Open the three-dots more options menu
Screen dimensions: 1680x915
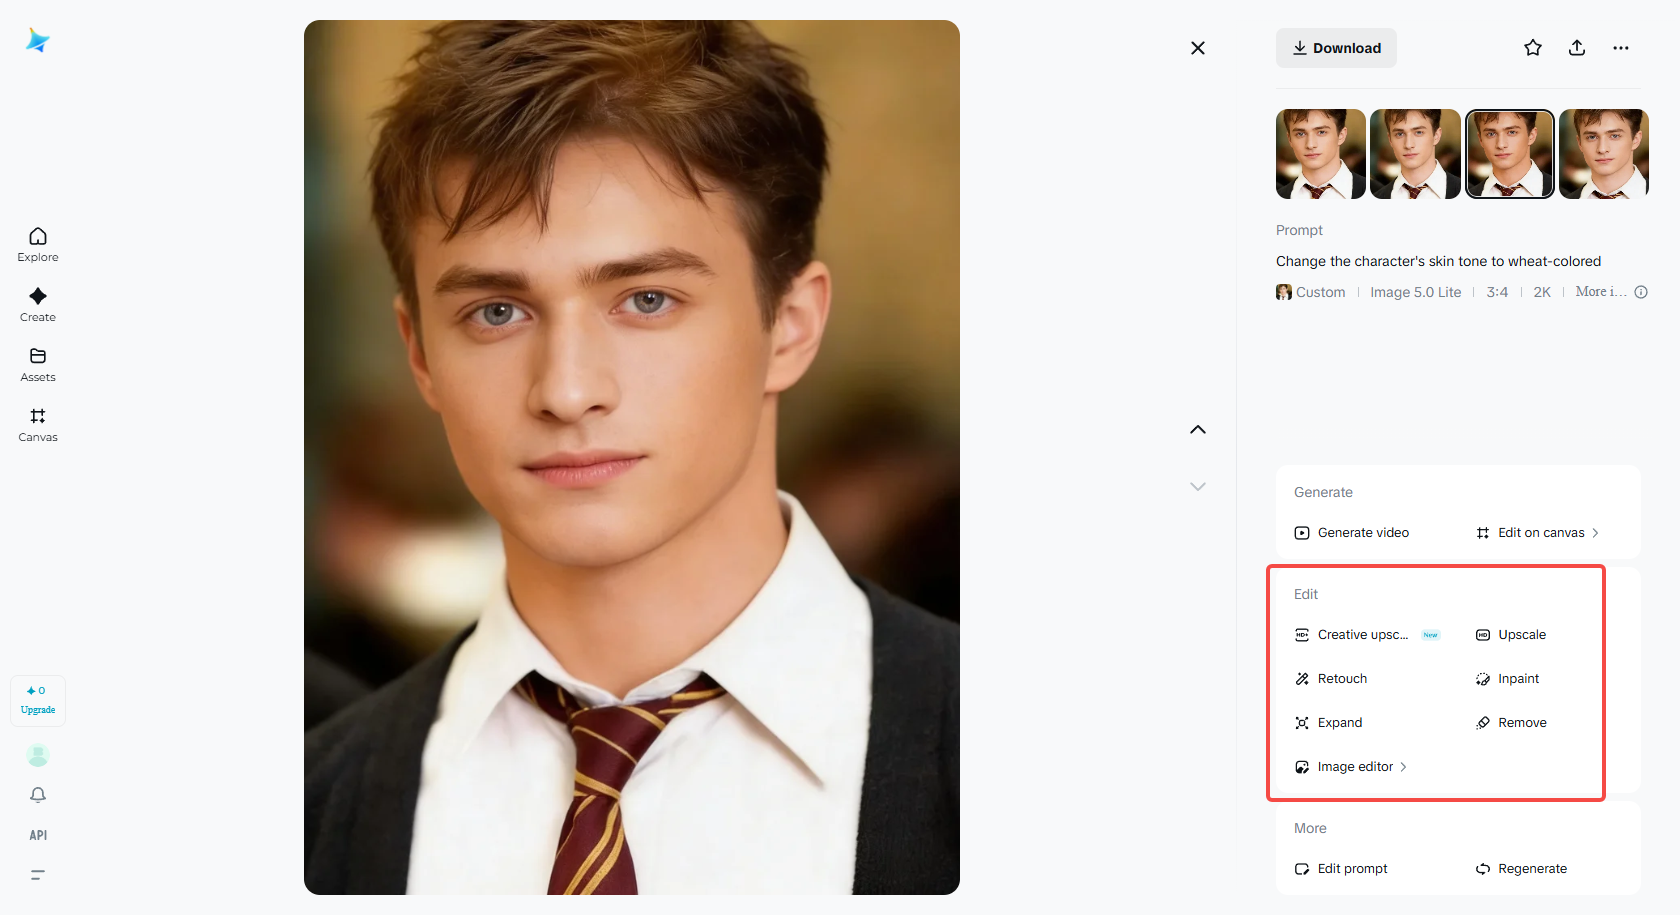(x=1621, y=48)
